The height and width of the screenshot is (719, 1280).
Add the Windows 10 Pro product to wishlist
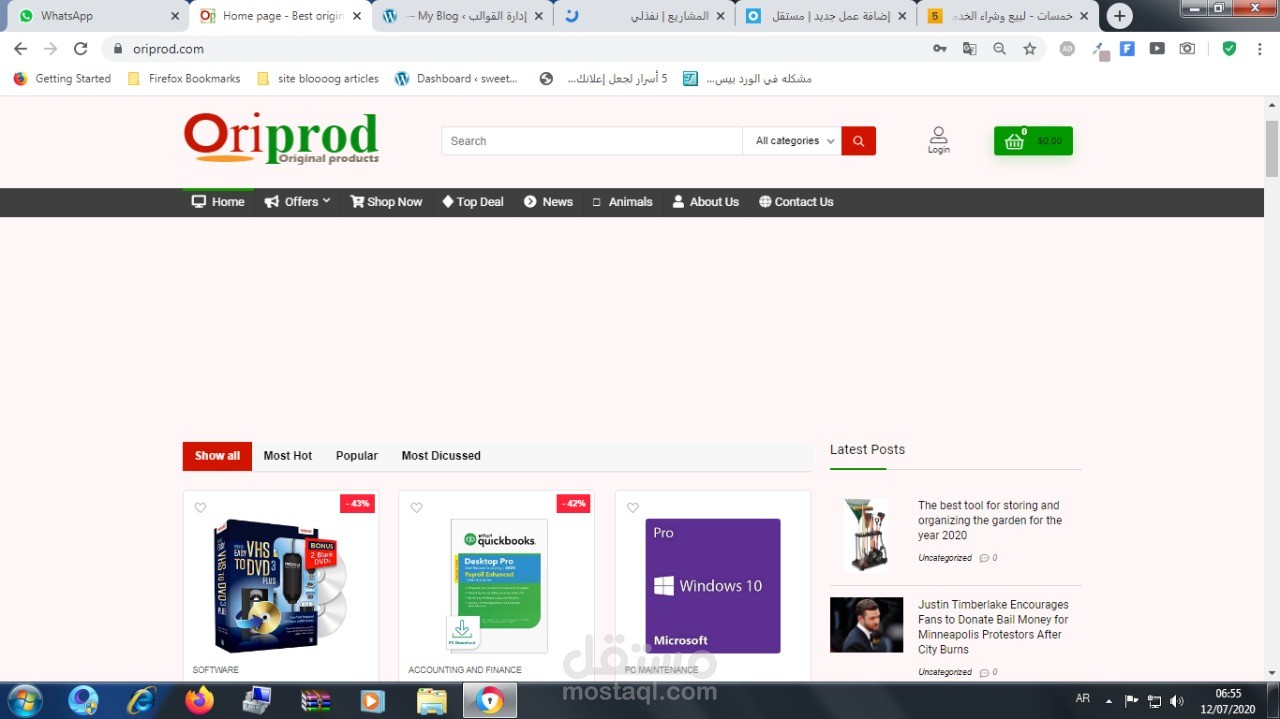tap(632, 508)
